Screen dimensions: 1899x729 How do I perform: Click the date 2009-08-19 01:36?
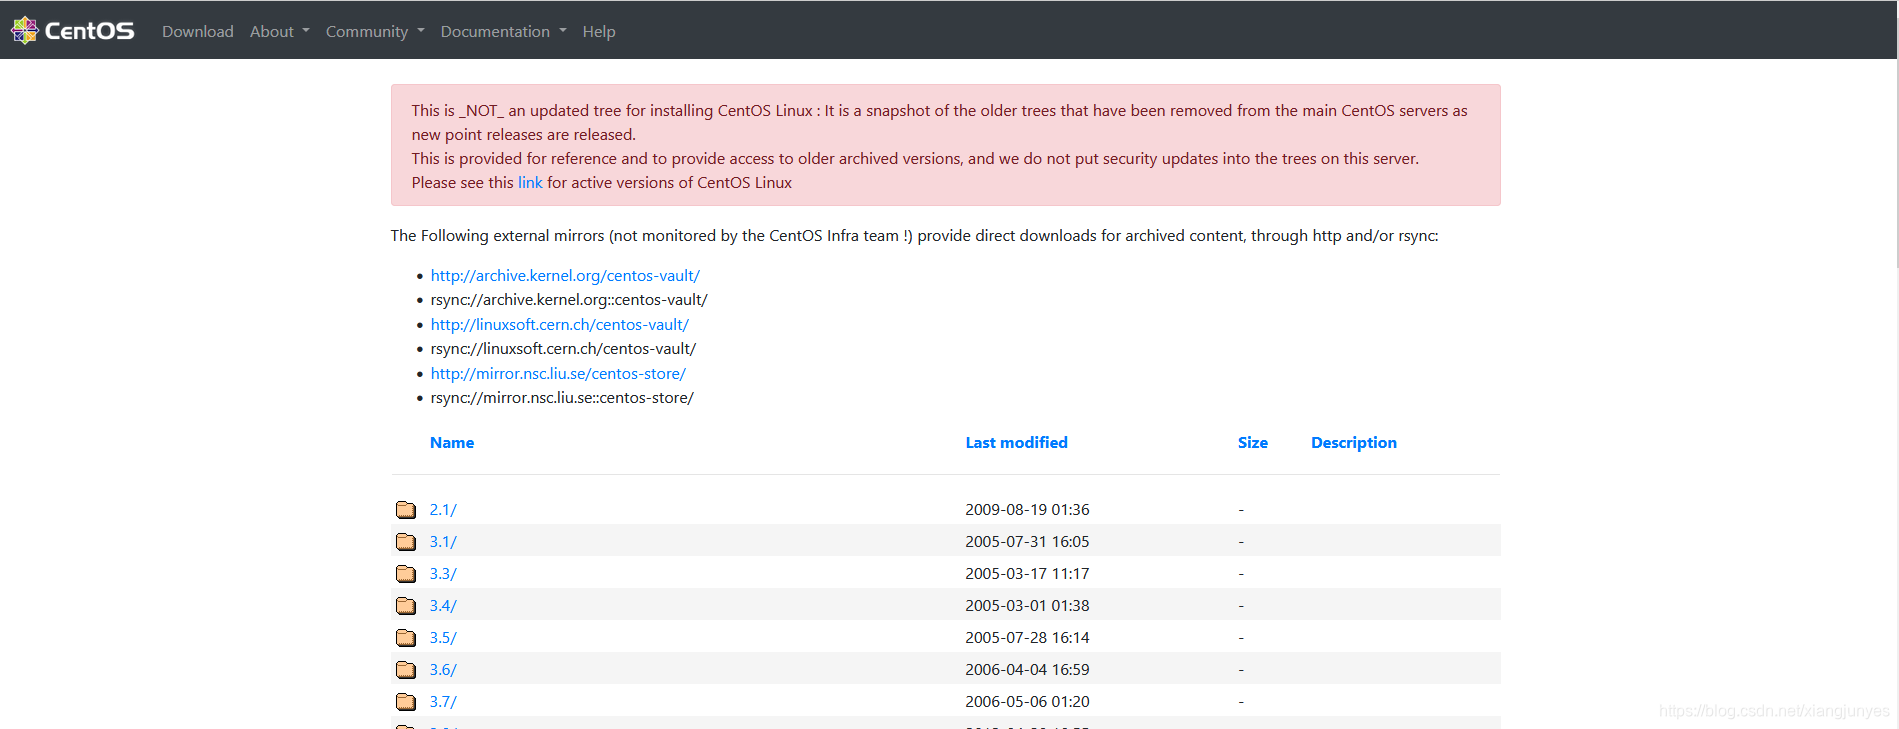click(1027, 510)
